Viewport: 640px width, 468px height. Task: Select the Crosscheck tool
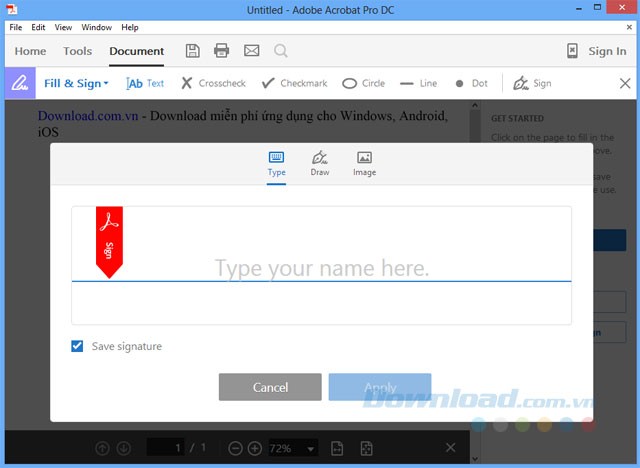[213, 83]
